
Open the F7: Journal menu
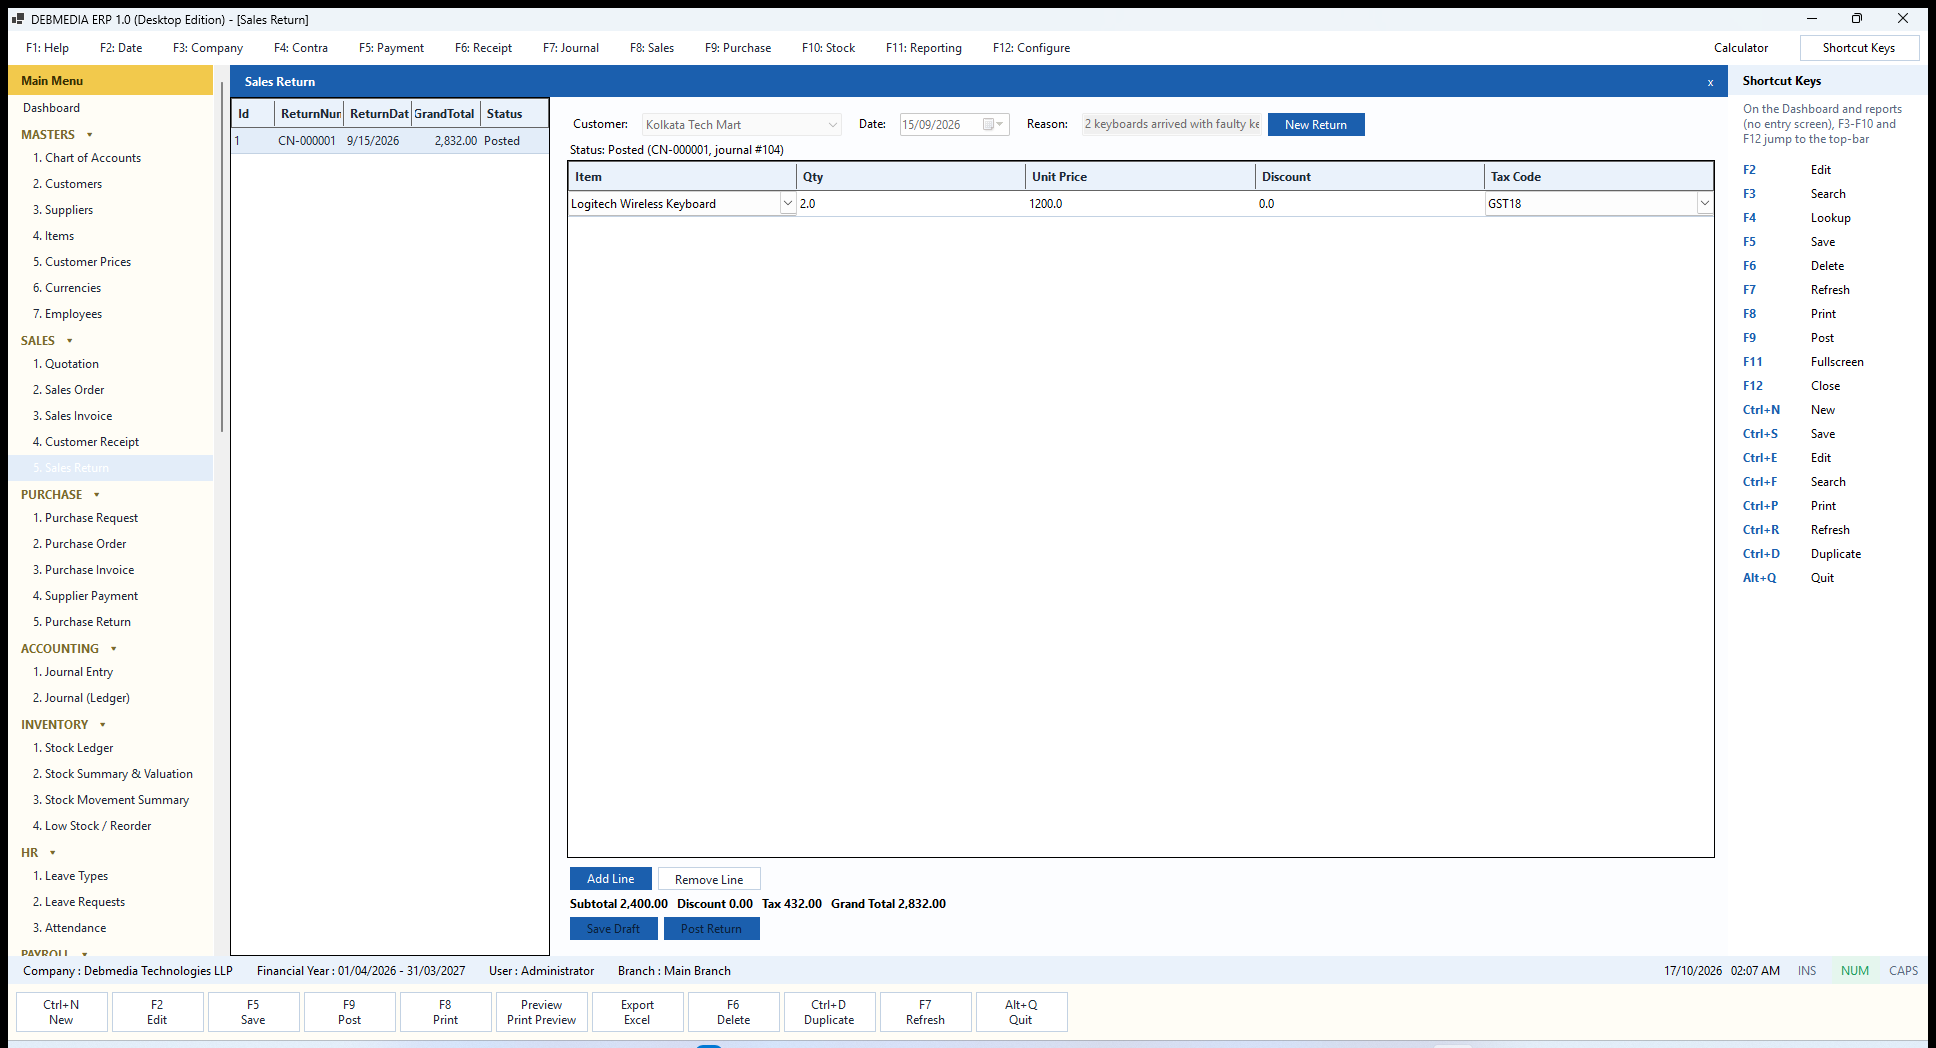(x=571, y=48)
